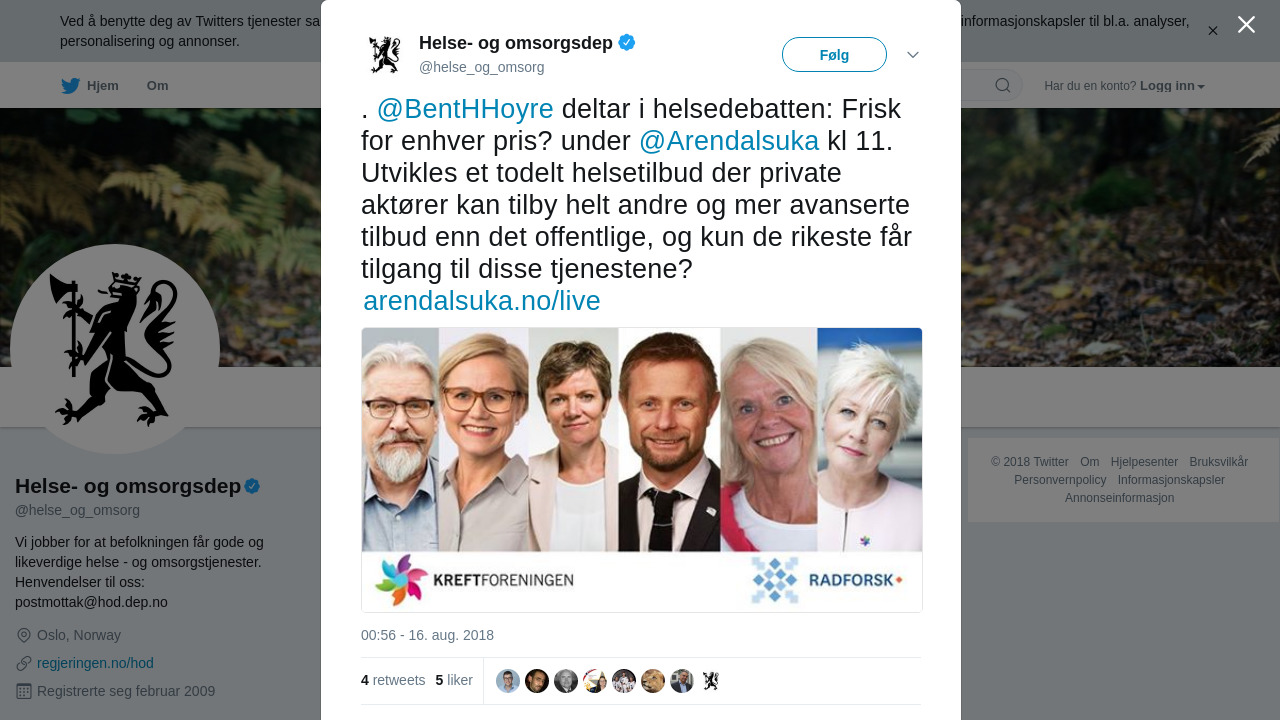Open the tweet author's lion avatar
Viewport: 1280px width, 720px height.
(384, 54)
